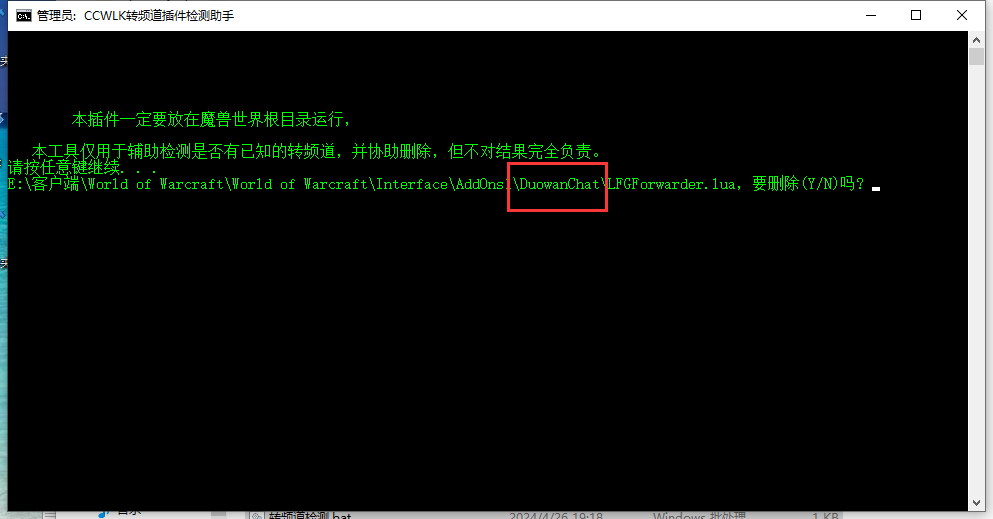
Task: Minimize the CCWLK detection assistant window
Action: (871, 15)
